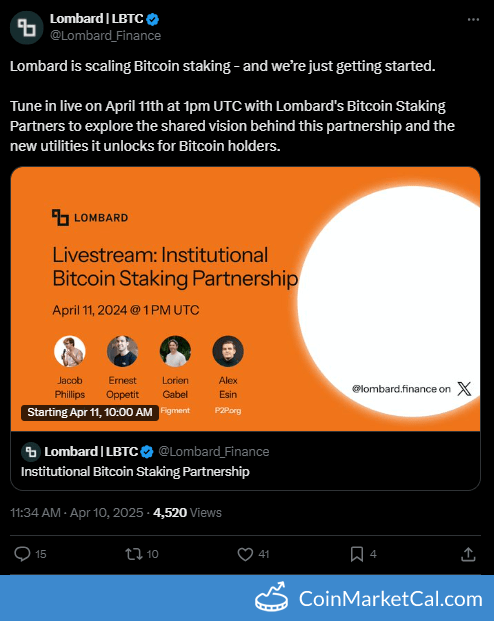The height and width of the screenshot is (621, 494).
Task: Click the Lombard profile avatar at top
Action: (x=27, y=28)
